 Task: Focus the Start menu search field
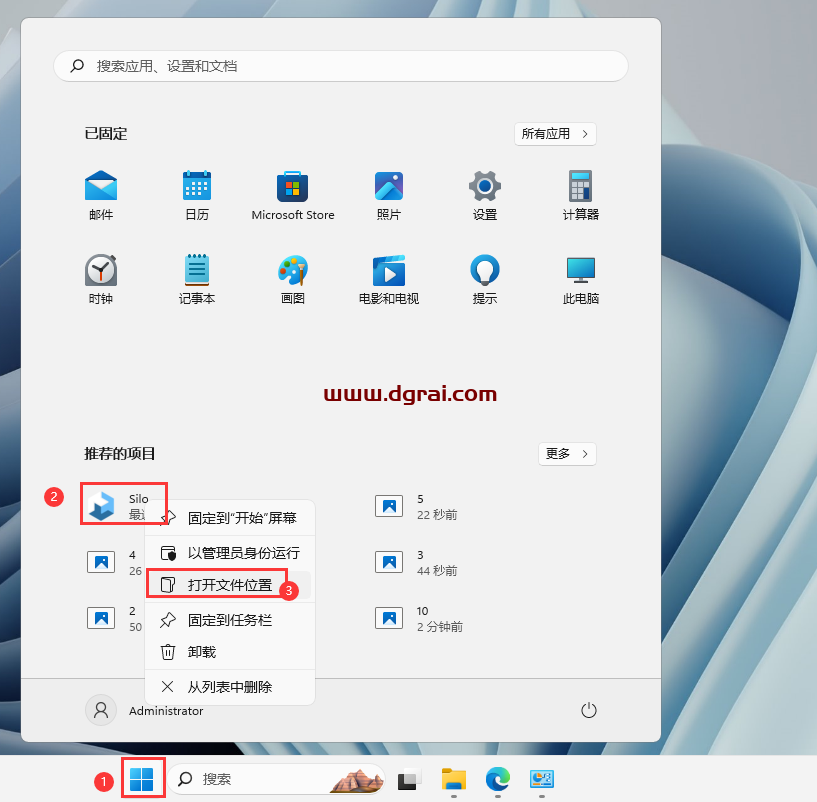[341, 66]
